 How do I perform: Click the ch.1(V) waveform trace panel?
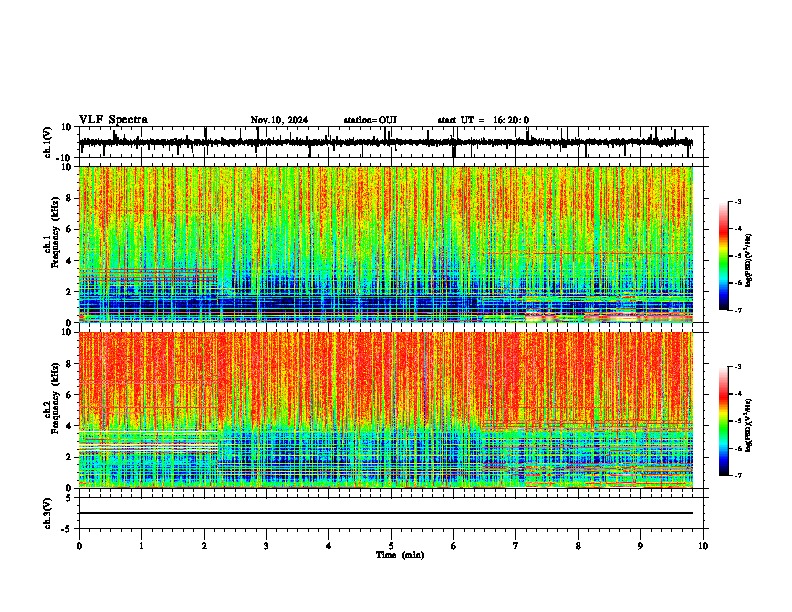point(391,142)
